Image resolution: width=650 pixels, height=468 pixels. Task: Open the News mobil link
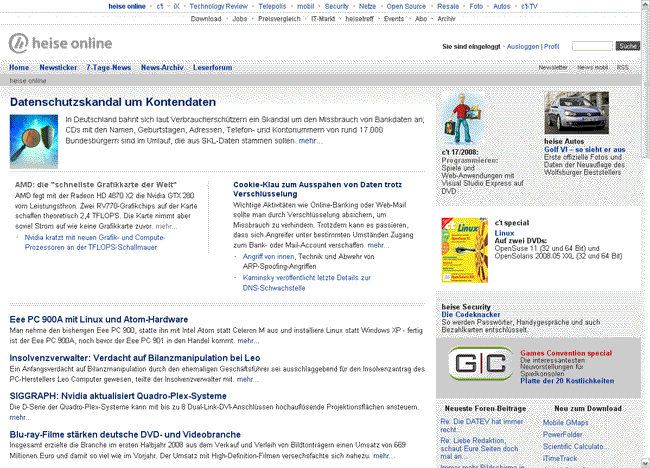click(x=592, y=67)
